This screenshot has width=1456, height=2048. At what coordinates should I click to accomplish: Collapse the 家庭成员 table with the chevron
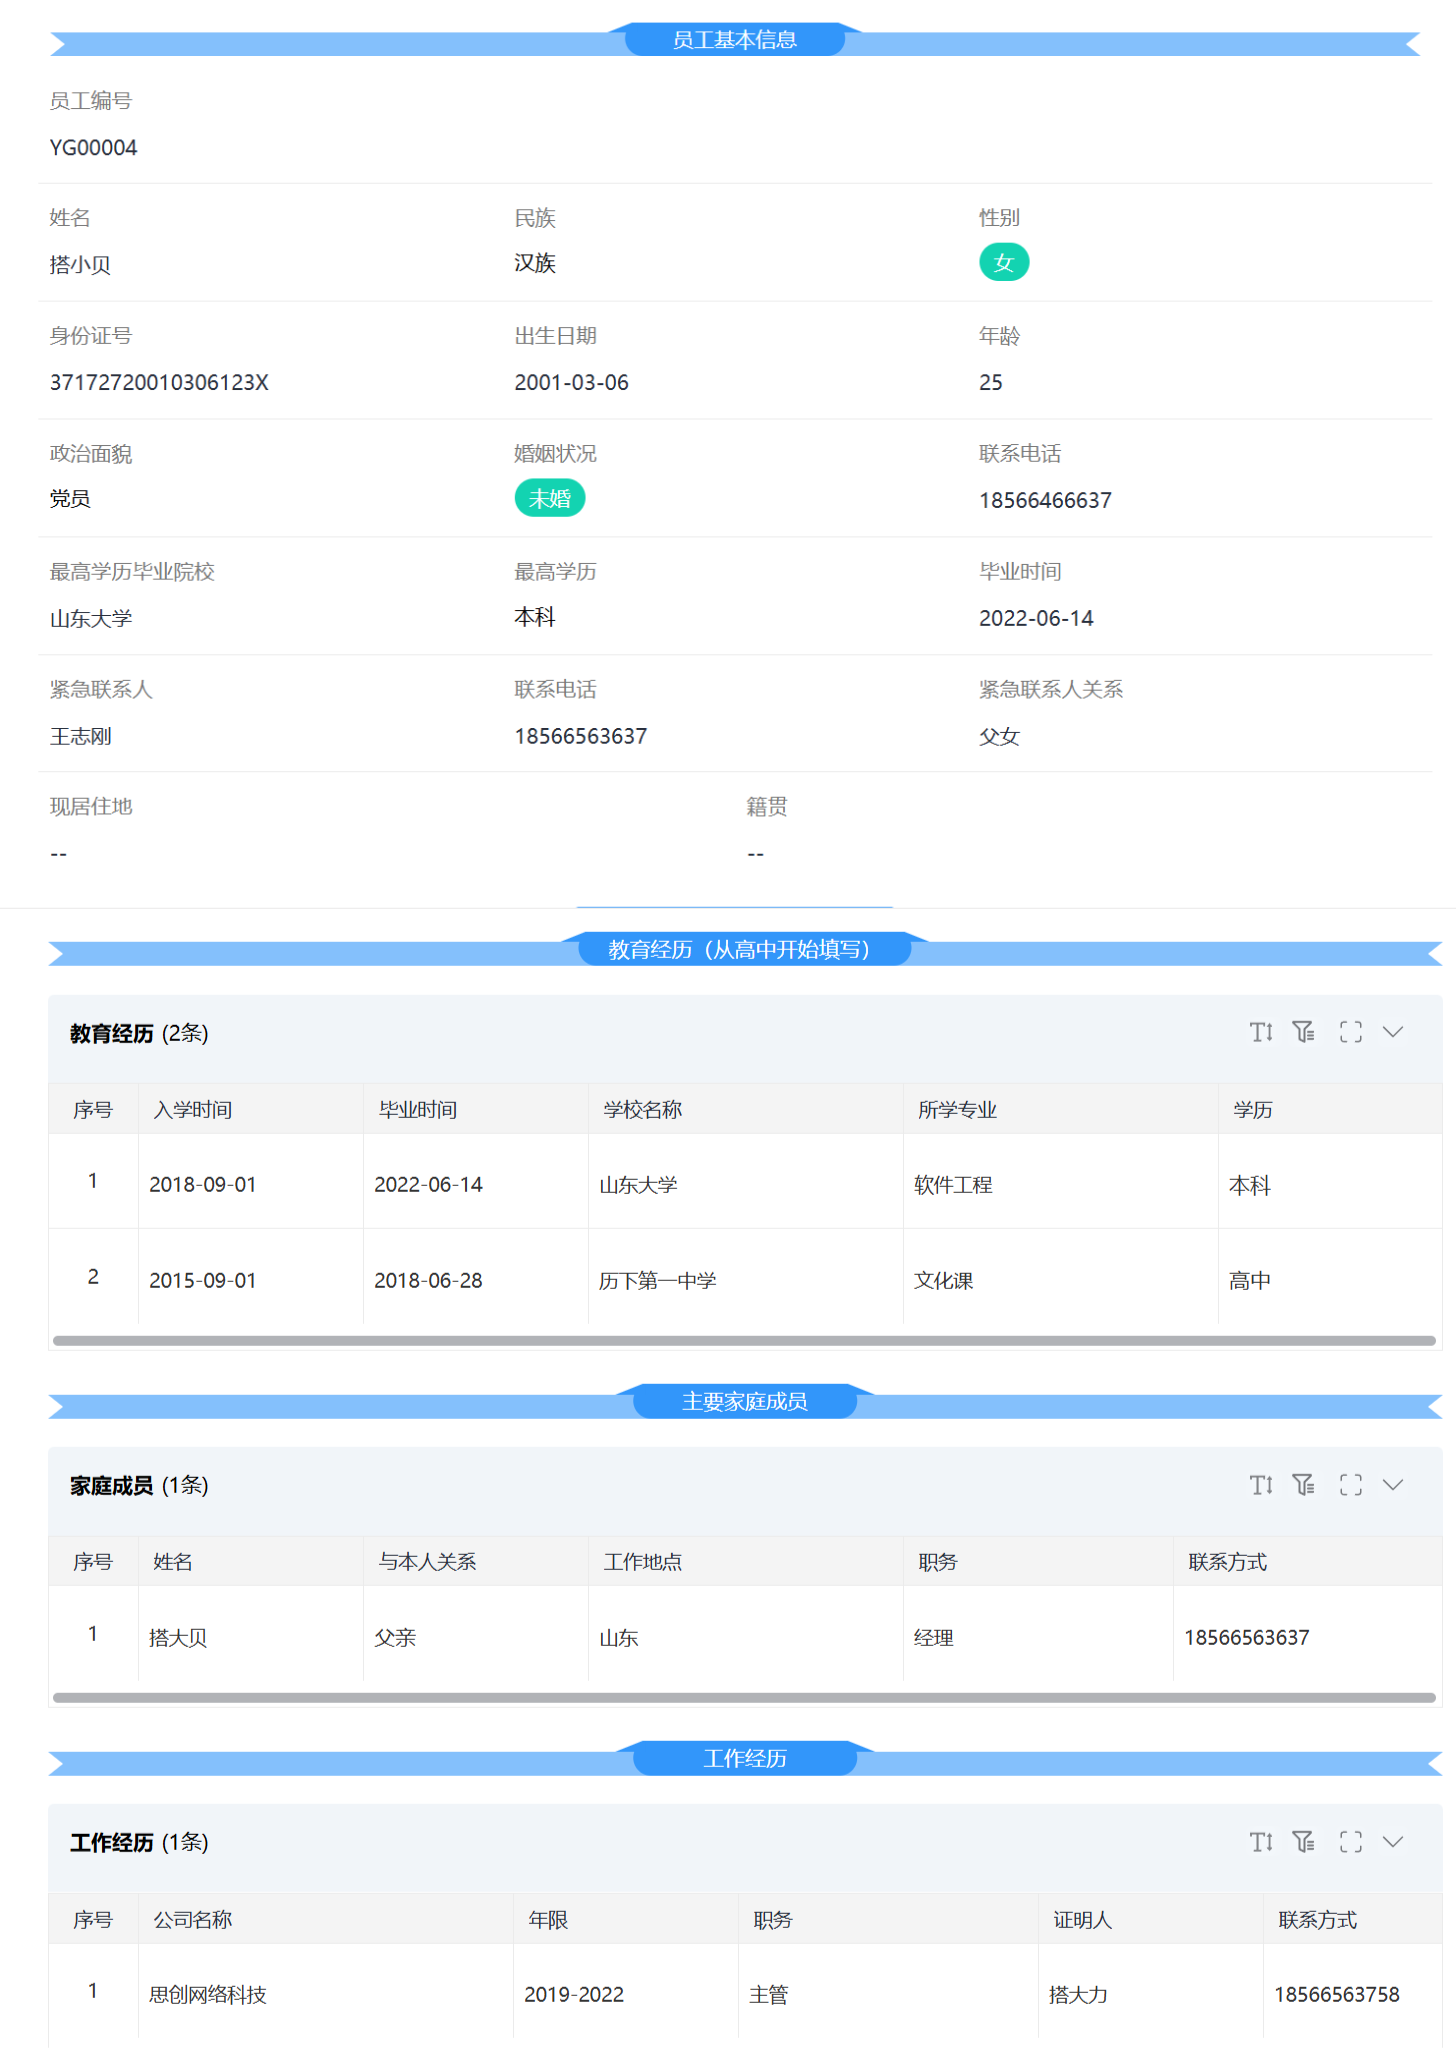point(1393,1485)
